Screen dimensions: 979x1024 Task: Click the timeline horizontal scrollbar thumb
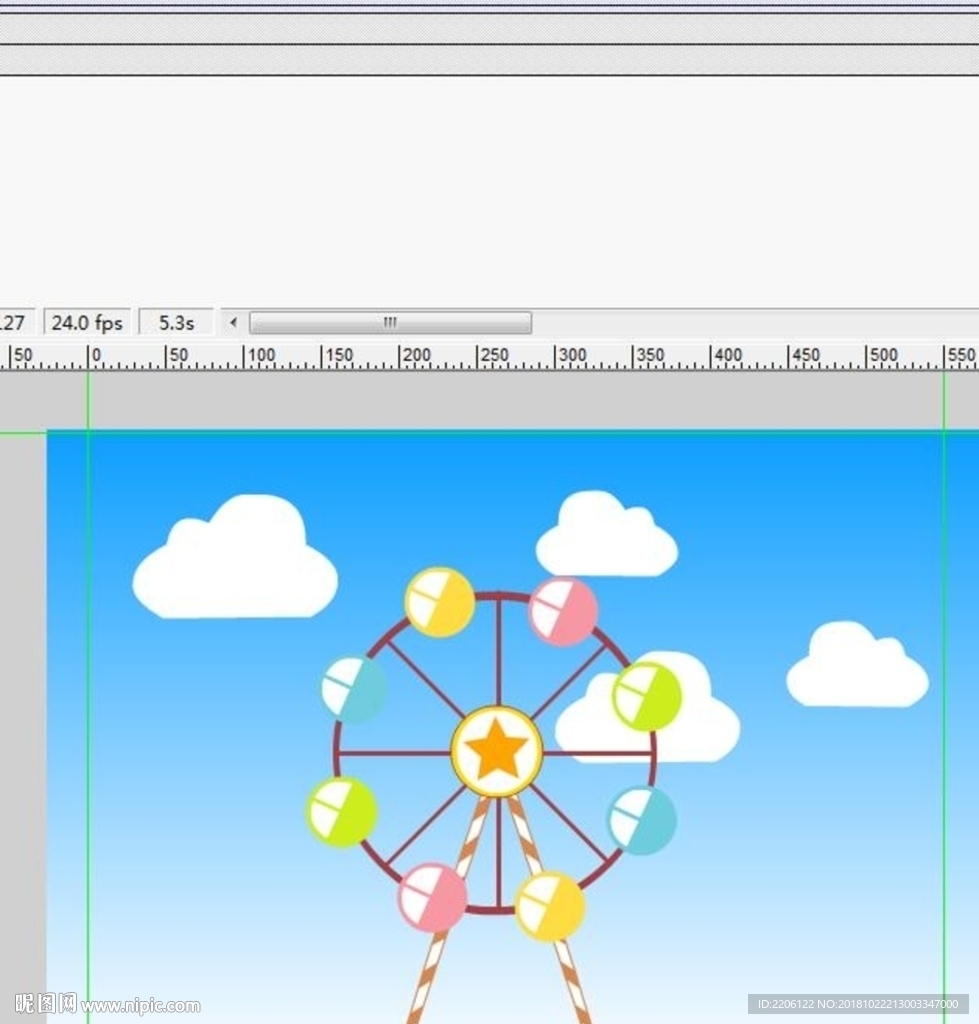click(x=391, y=323)
